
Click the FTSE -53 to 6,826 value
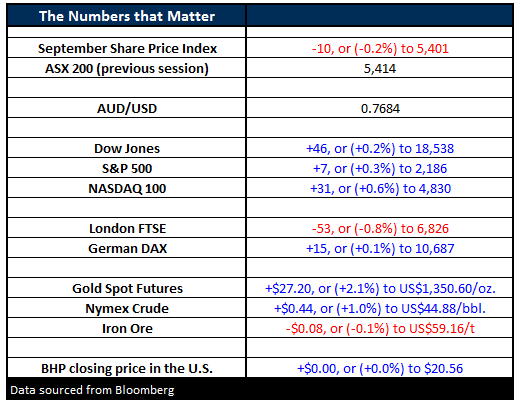pos(380,228)
